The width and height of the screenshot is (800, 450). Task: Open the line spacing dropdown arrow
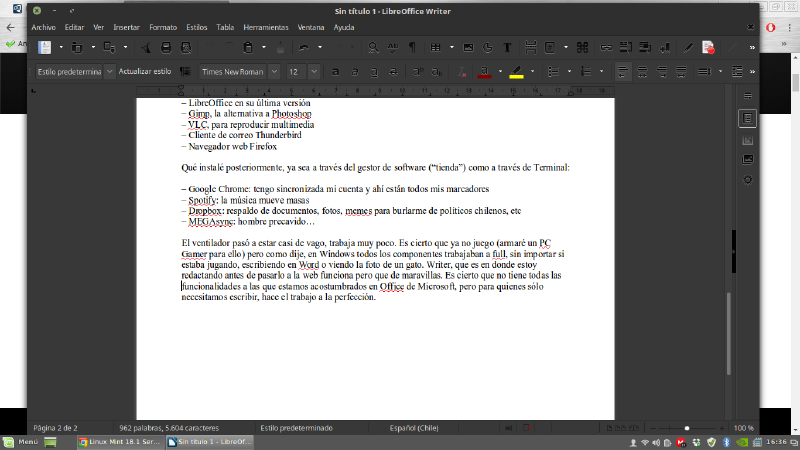tap(720, 72)
